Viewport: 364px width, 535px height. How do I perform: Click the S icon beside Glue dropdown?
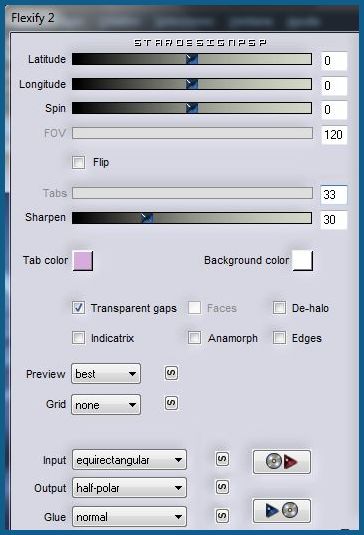[222, 516]
